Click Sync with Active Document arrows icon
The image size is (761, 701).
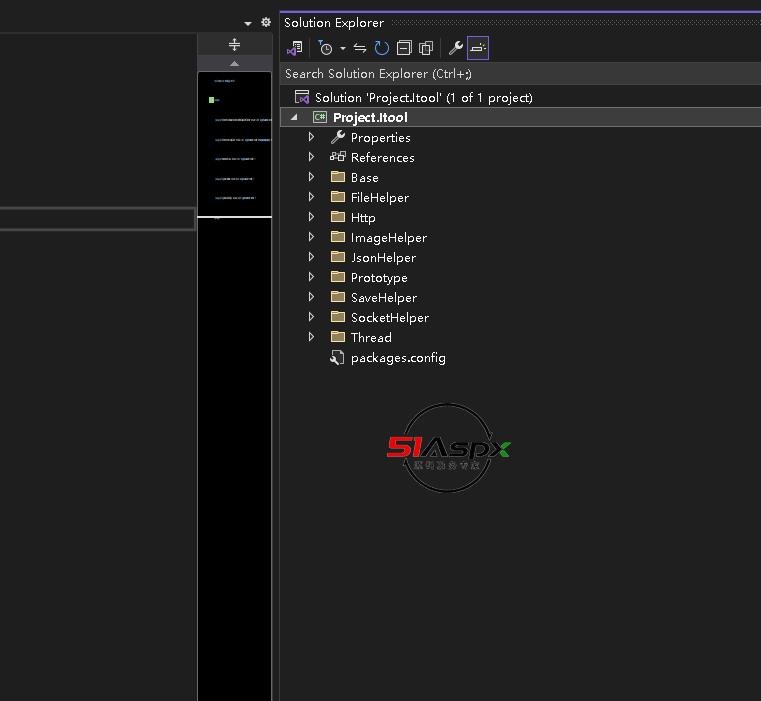[x=360, y=48]
